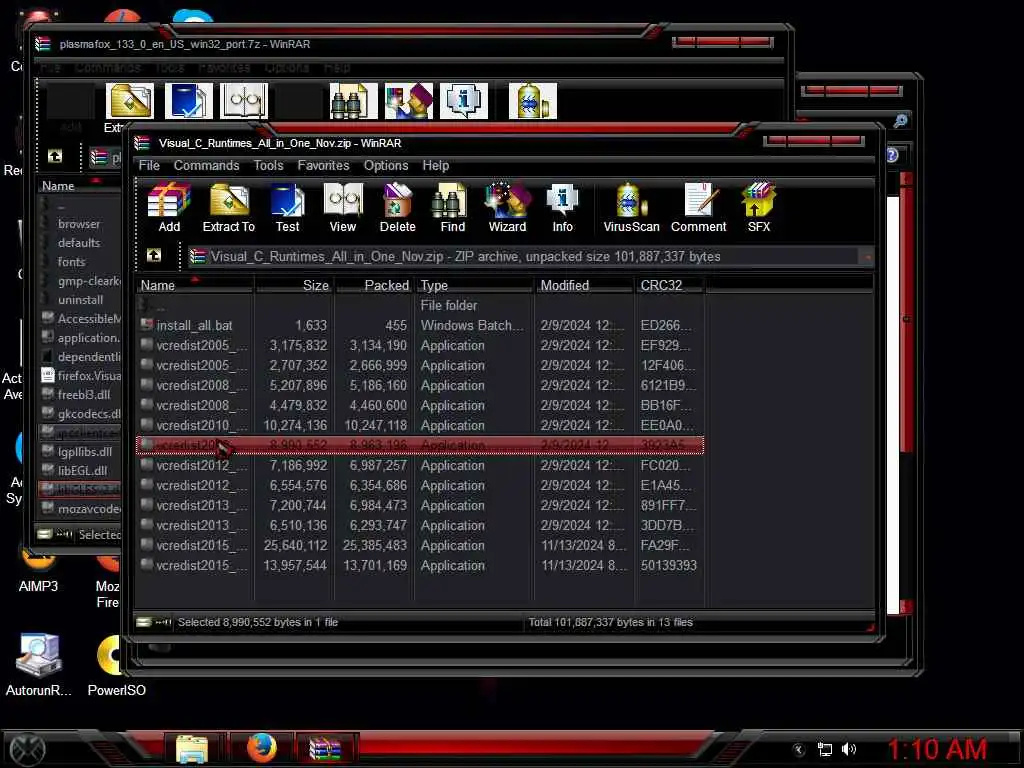Click the Wizard icon in the plasmafox window
1024x768 pixels.
pos(409,101)
